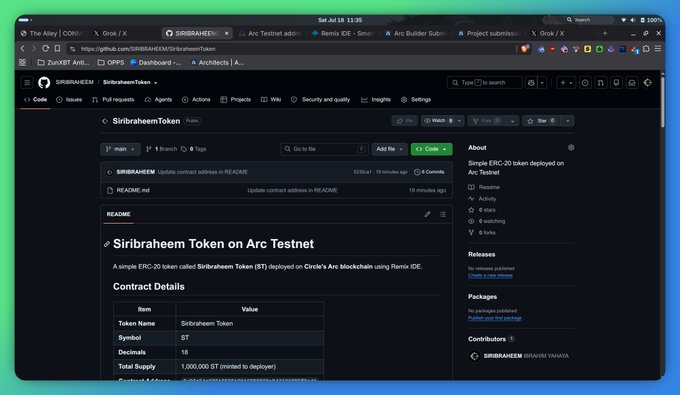Open the main branch selector dropdown
This screenshot has width=680, height=395.
click(120, 149)
